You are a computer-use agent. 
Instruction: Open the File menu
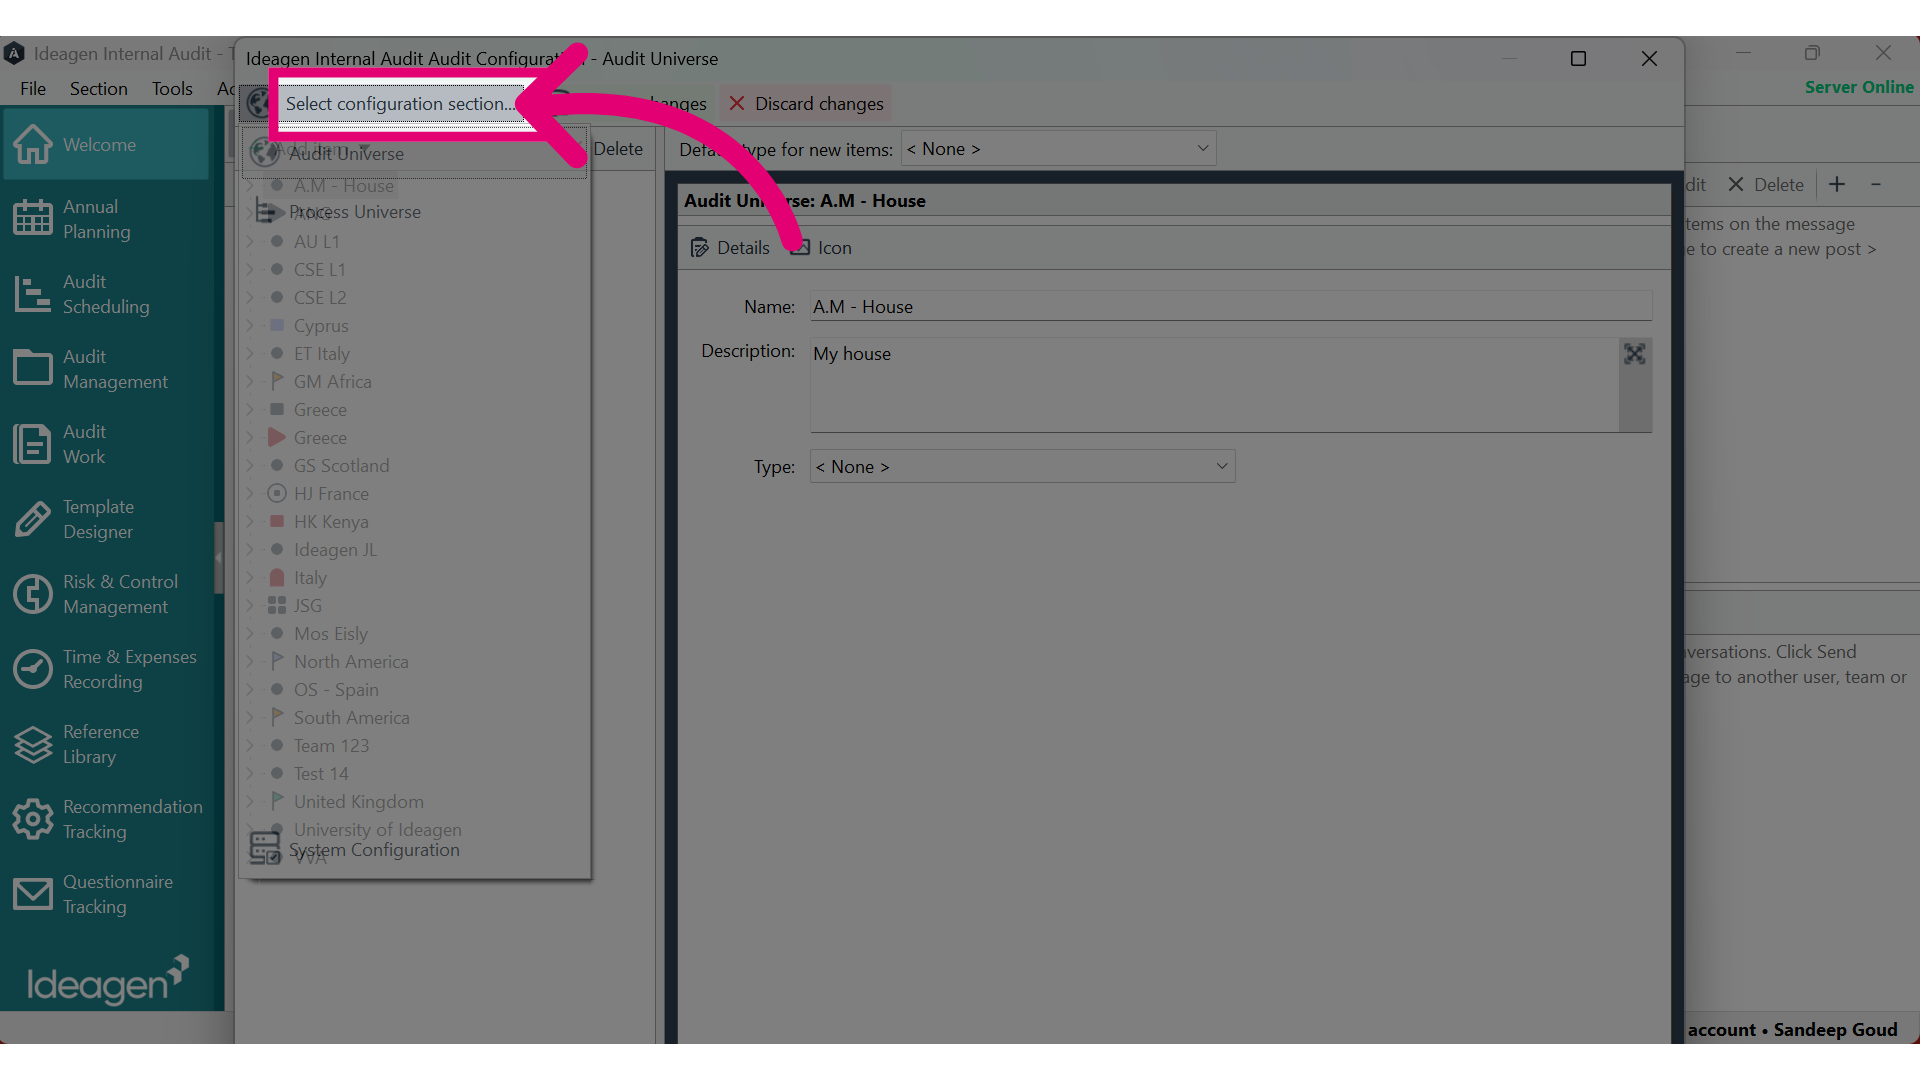pyautogui.click(x=33, y=89)
